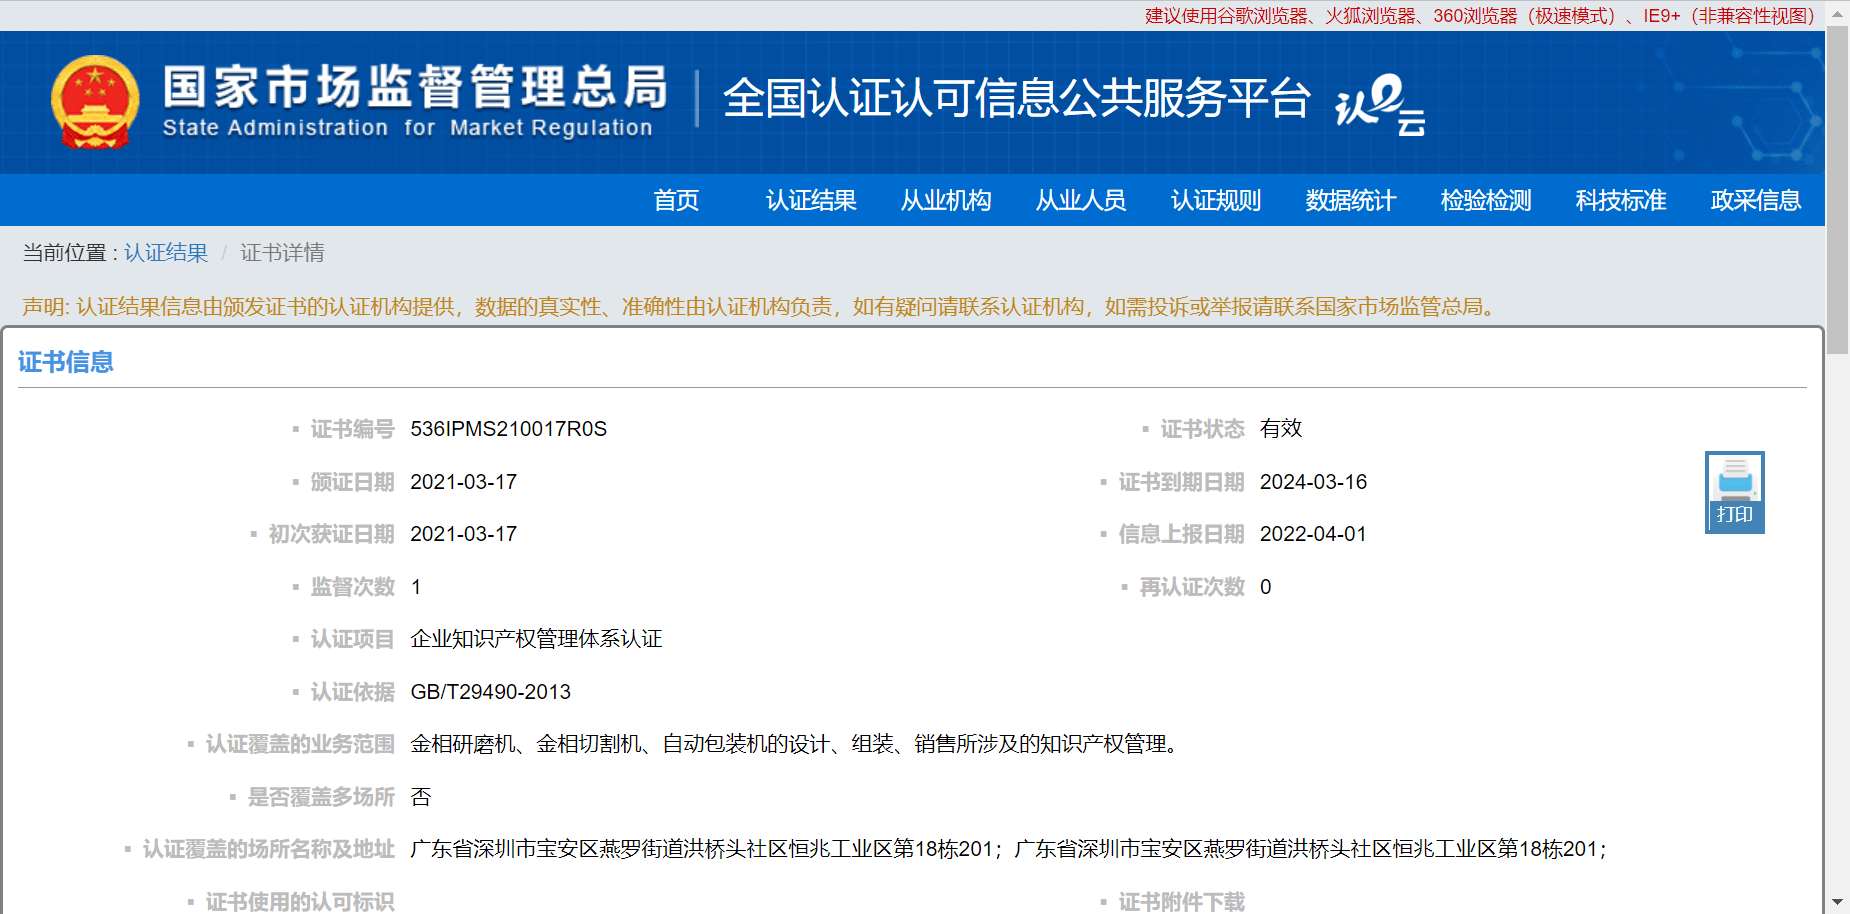
Task: Click the printer icon labeled 打印
Action: (1734, 491)
